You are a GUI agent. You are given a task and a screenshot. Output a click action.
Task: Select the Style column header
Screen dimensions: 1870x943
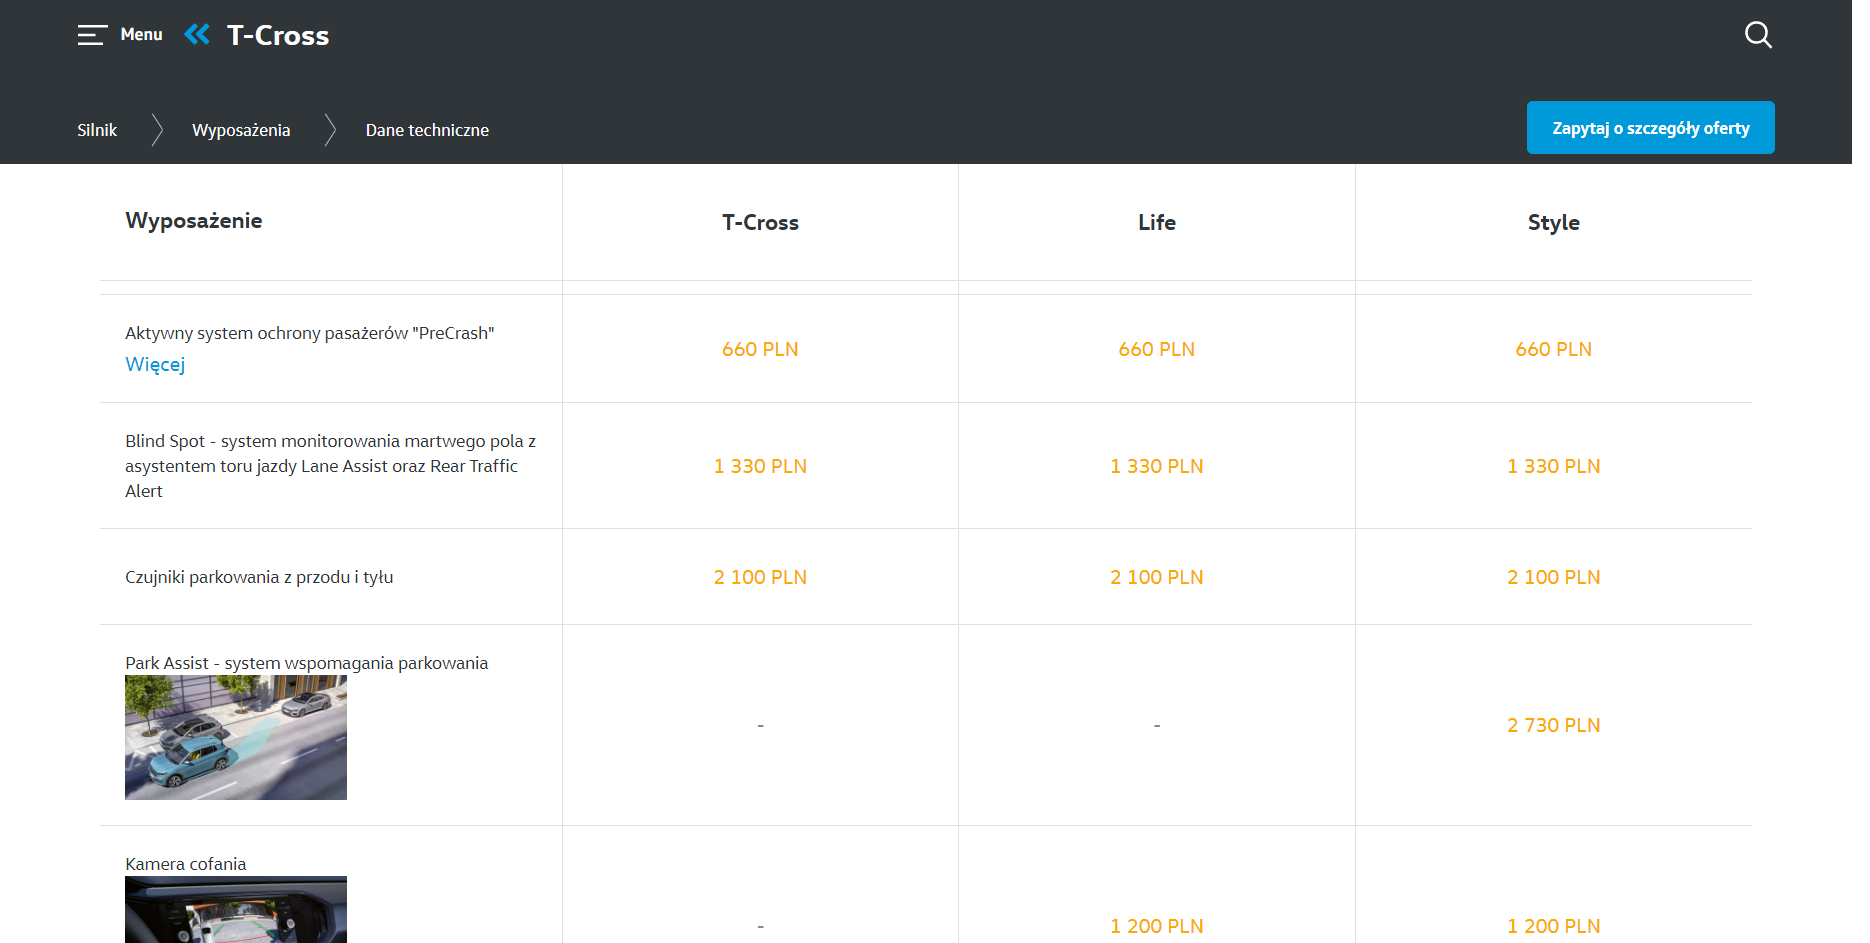point(1553,223)
